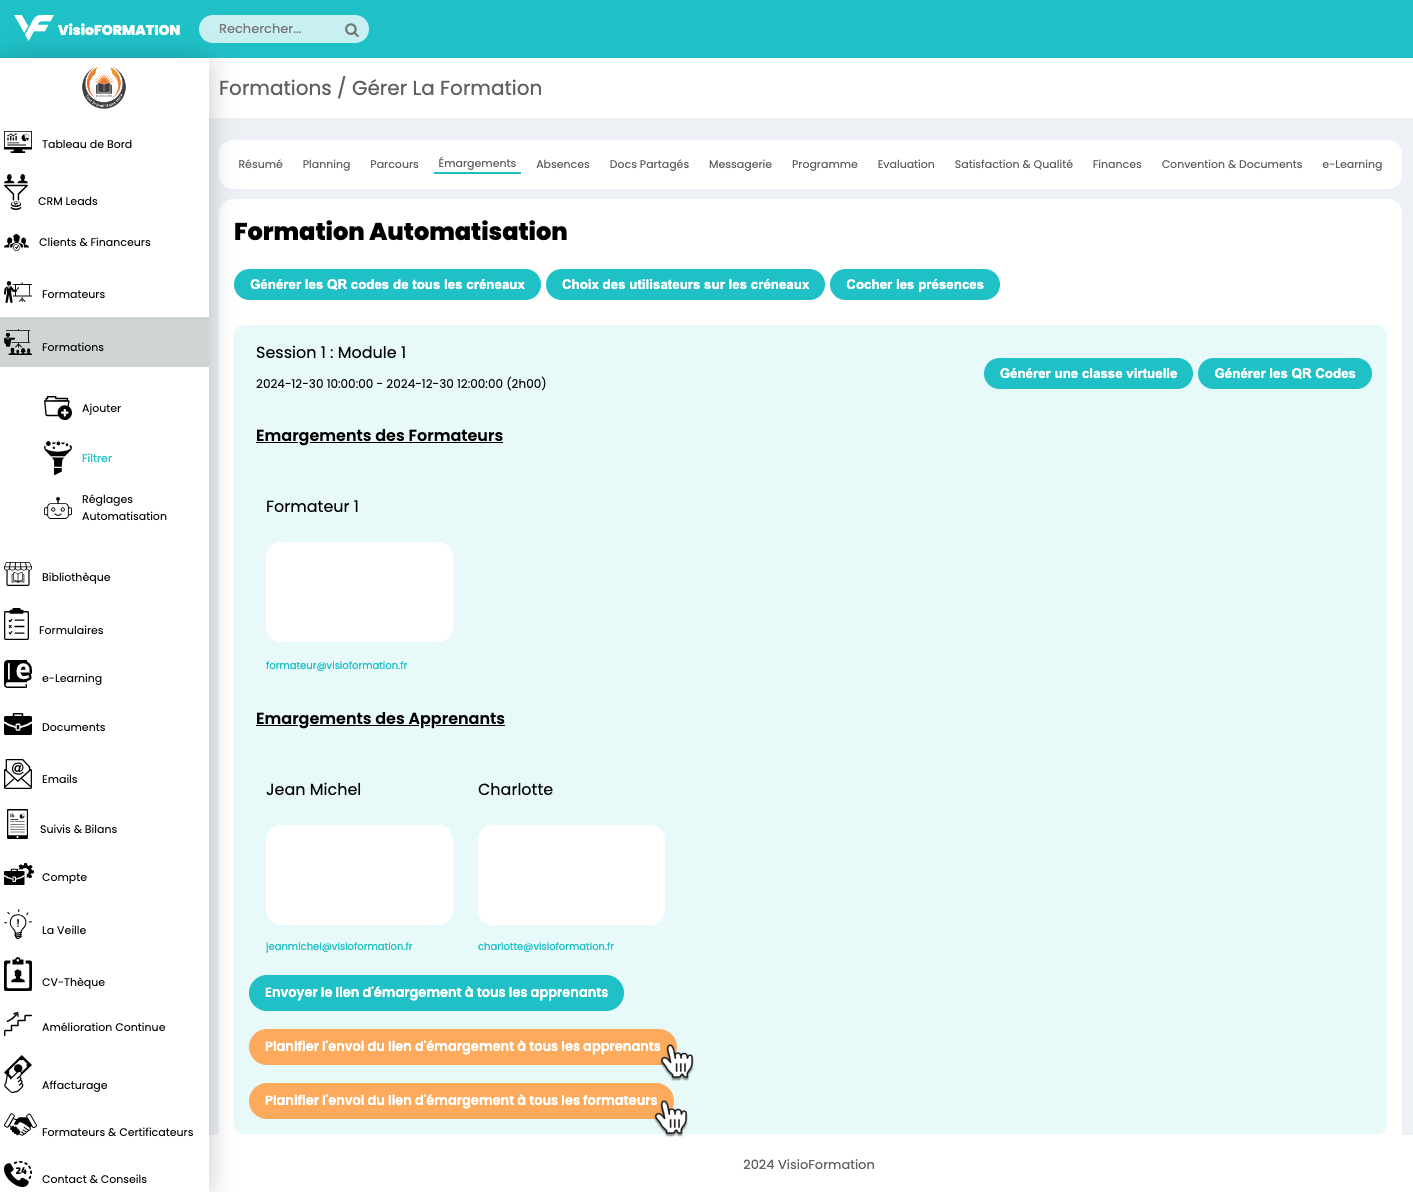
Task: Click the Réglages Automatisation robot icon
Action: (58, 509)
